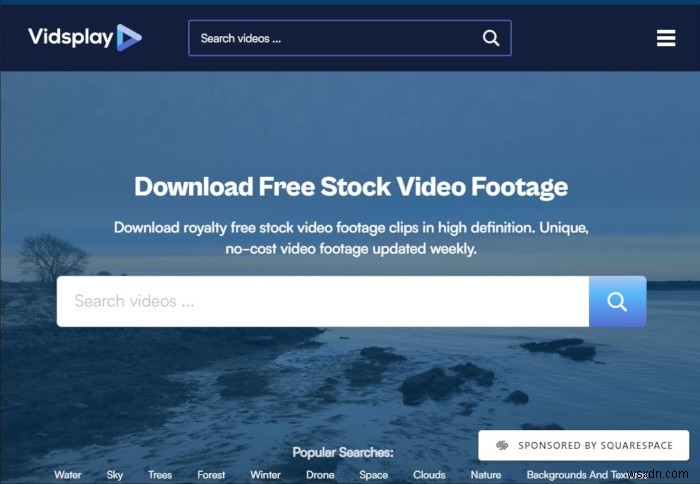Open the Drone popular search

pyautogui.click(x=320, y=475)
